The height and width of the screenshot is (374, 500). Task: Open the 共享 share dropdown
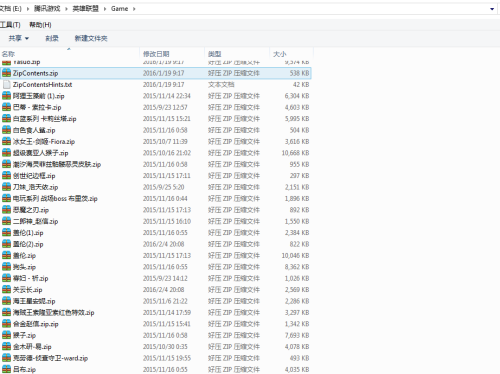pyautogui.click(x=18, y=38)
